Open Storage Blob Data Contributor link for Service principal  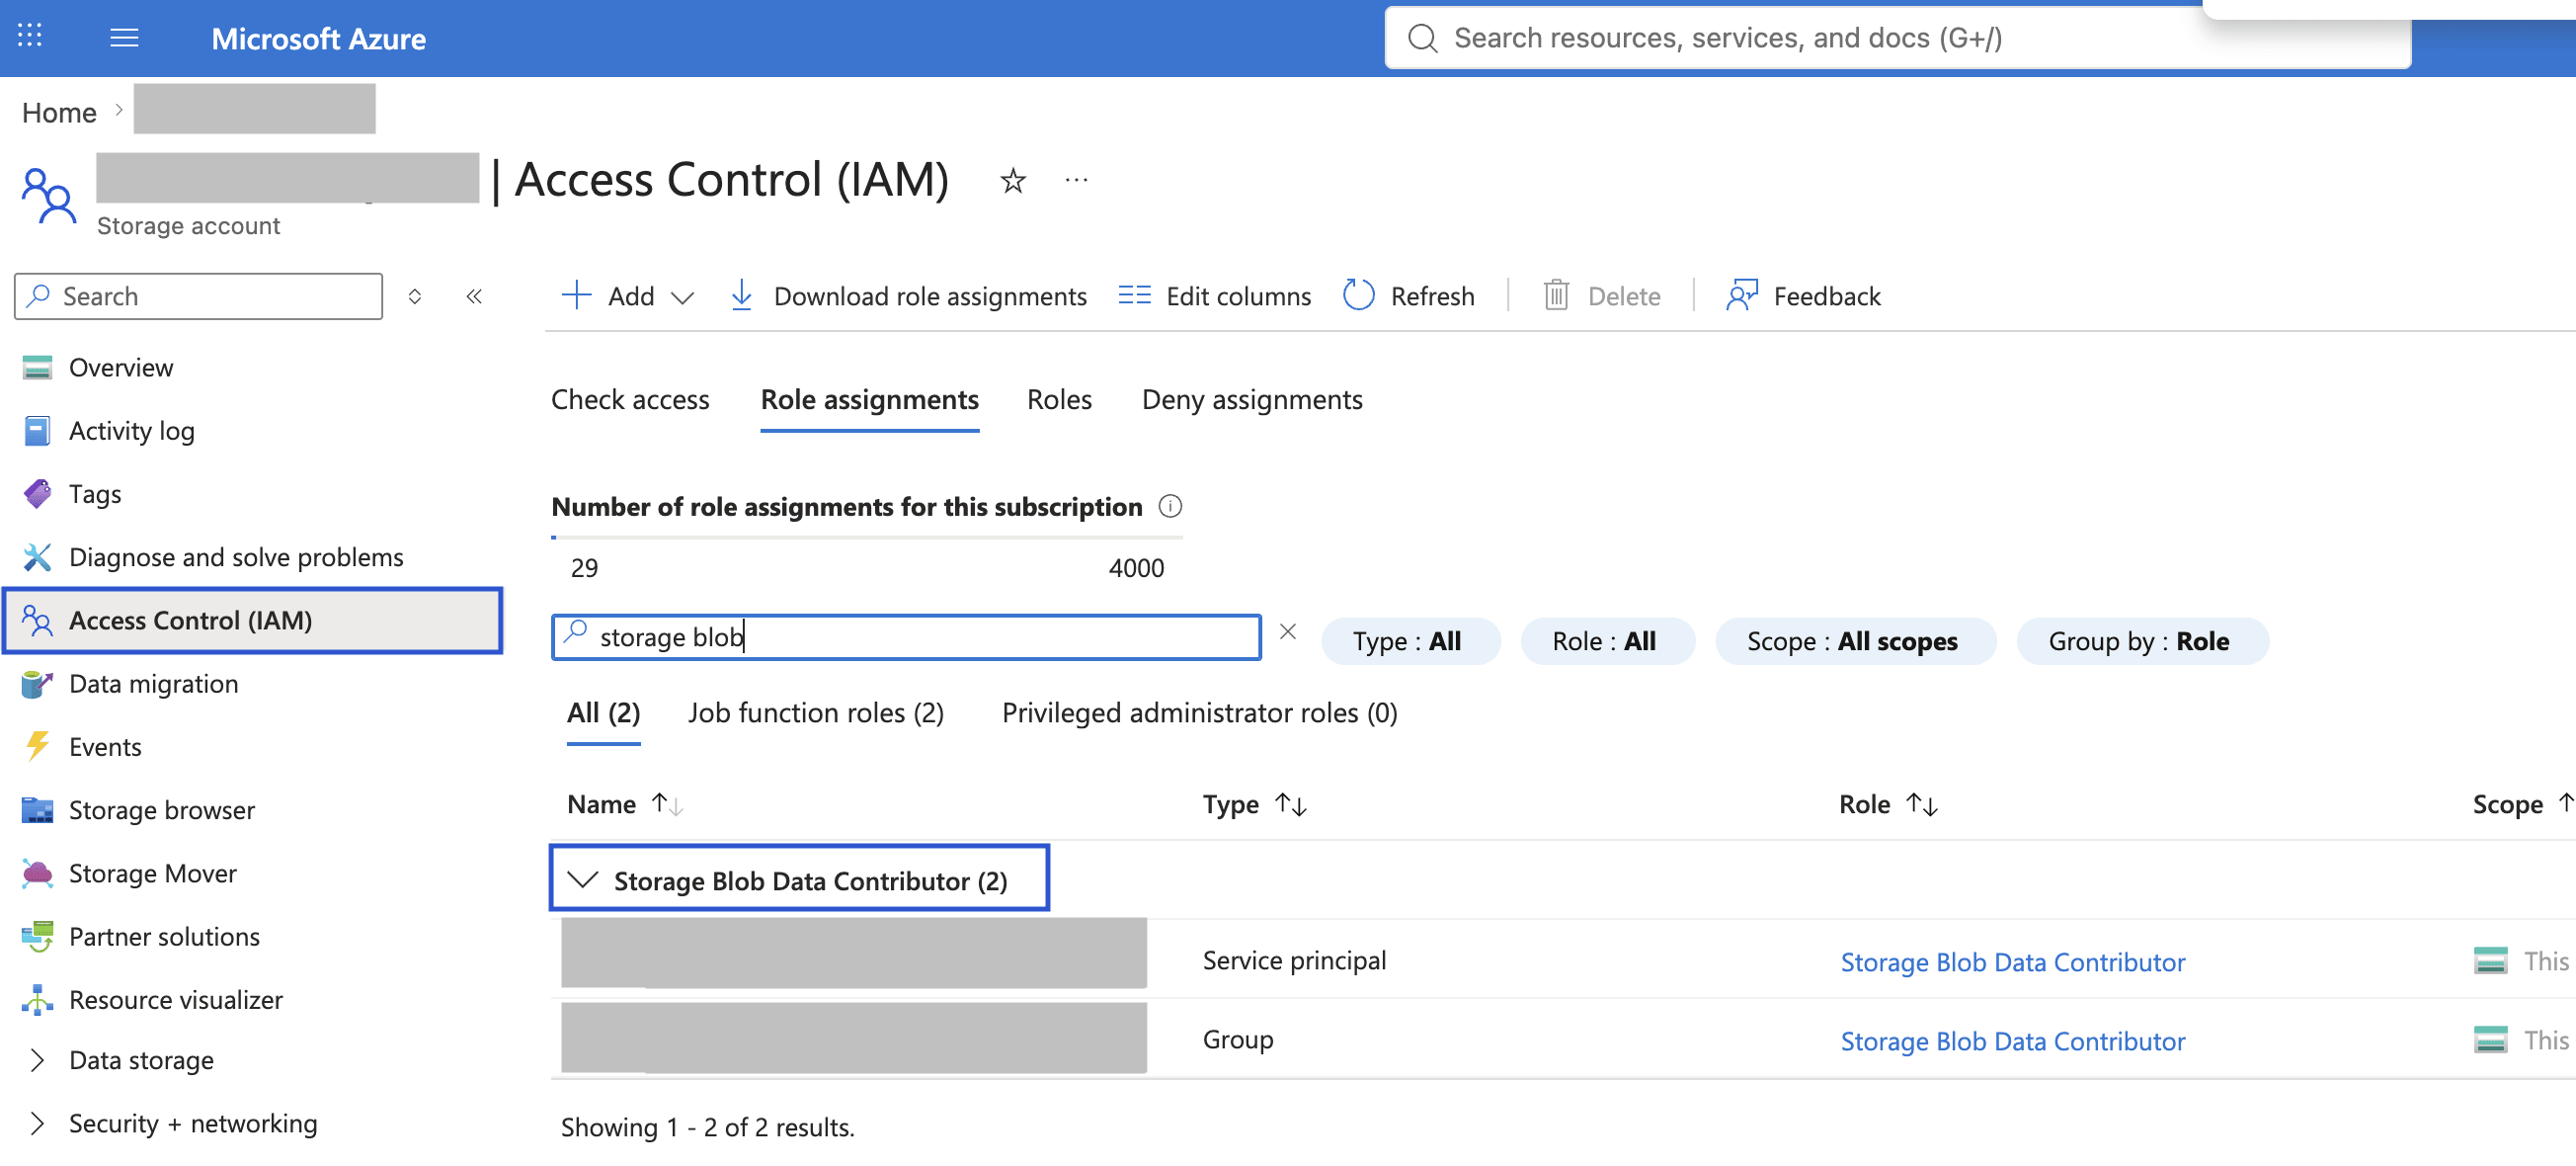2012,962
